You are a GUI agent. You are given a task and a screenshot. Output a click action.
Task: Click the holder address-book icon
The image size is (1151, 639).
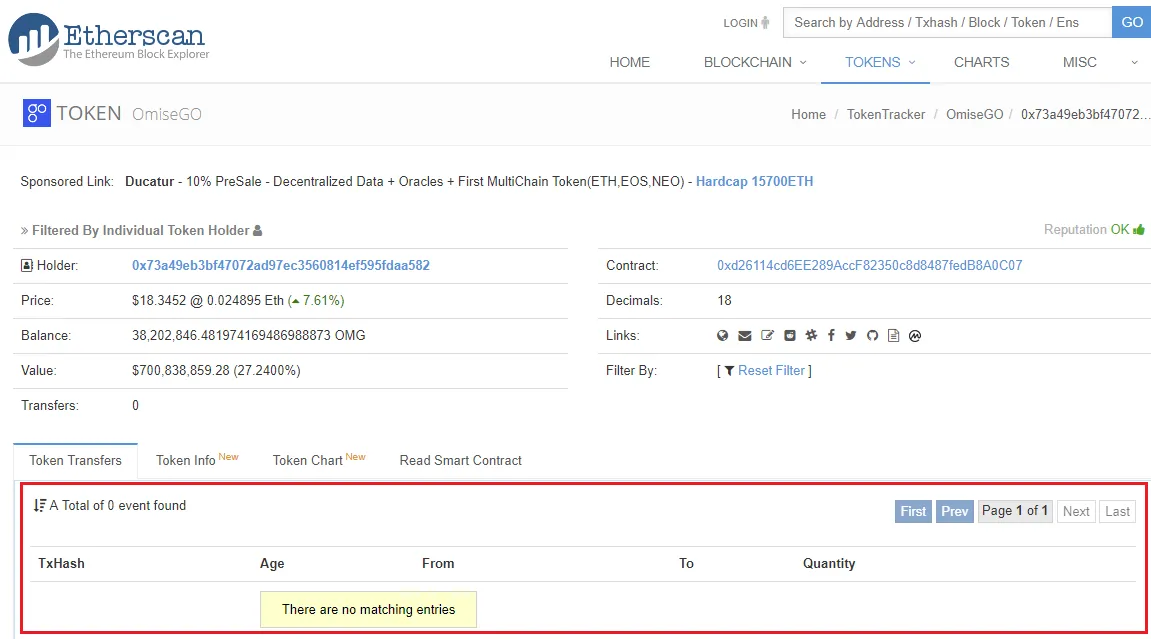pos(26,266)
